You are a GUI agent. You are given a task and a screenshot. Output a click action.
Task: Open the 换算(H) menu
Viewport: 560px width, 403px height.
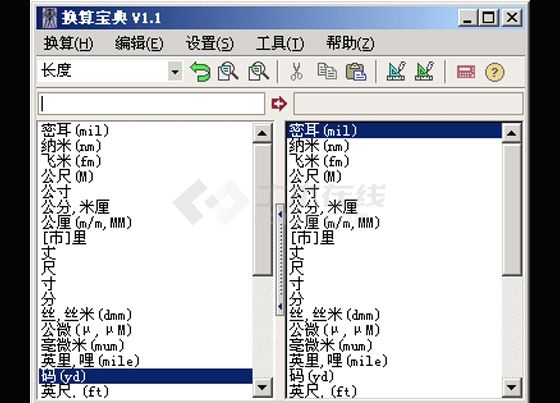tap(68, 44)
